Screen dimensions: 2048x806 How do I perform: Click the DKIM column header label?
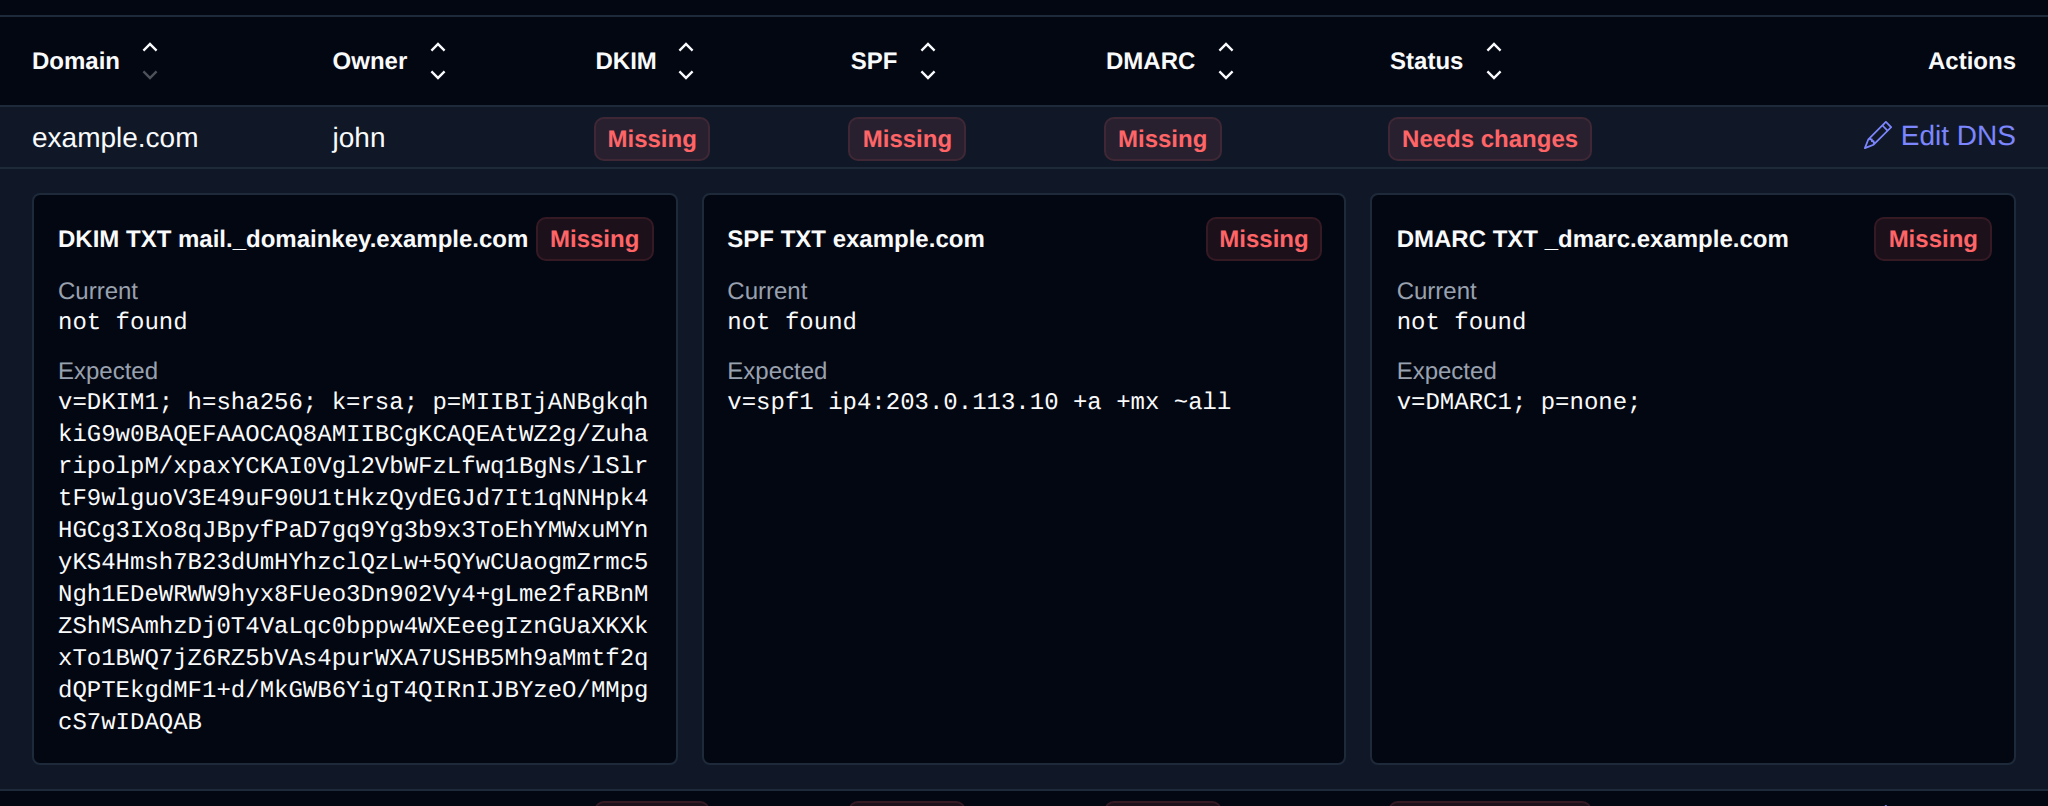(626, 61)
